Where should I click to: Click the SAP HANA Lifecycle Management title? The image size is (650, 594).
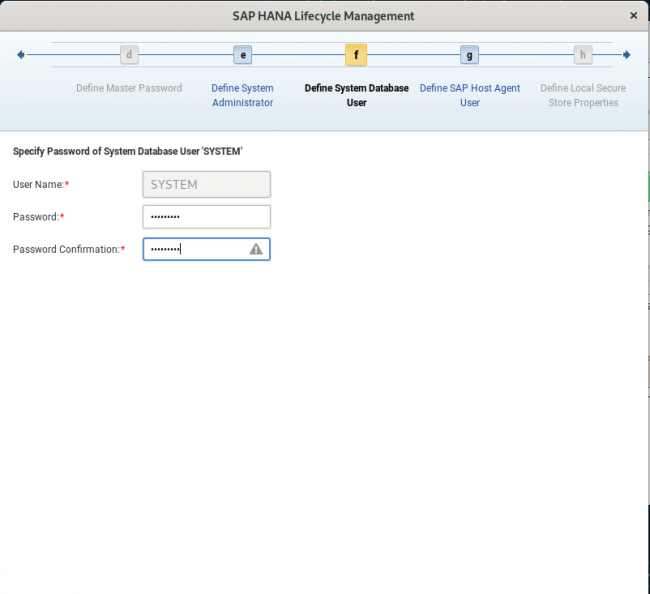pyautogui.click(x=323, y=16)
